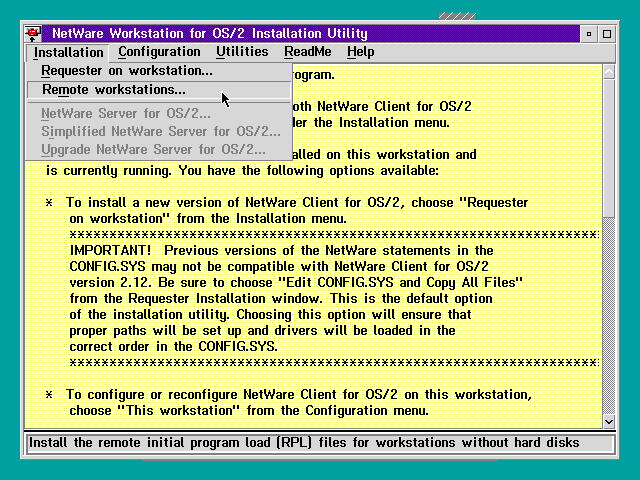Maximize the Installation Utility window
Image resolution: width=640 pixels, height=480 pixels.
pos(607,34)
